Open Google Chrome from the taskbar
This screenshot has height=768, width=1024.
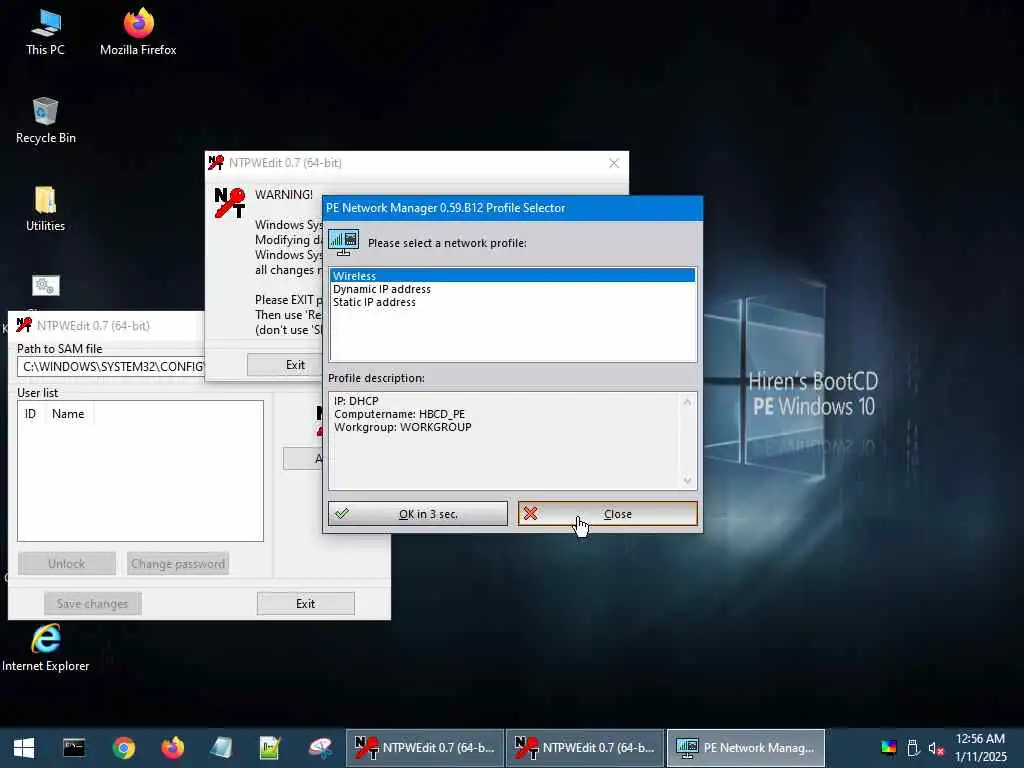tap(123, 748)
